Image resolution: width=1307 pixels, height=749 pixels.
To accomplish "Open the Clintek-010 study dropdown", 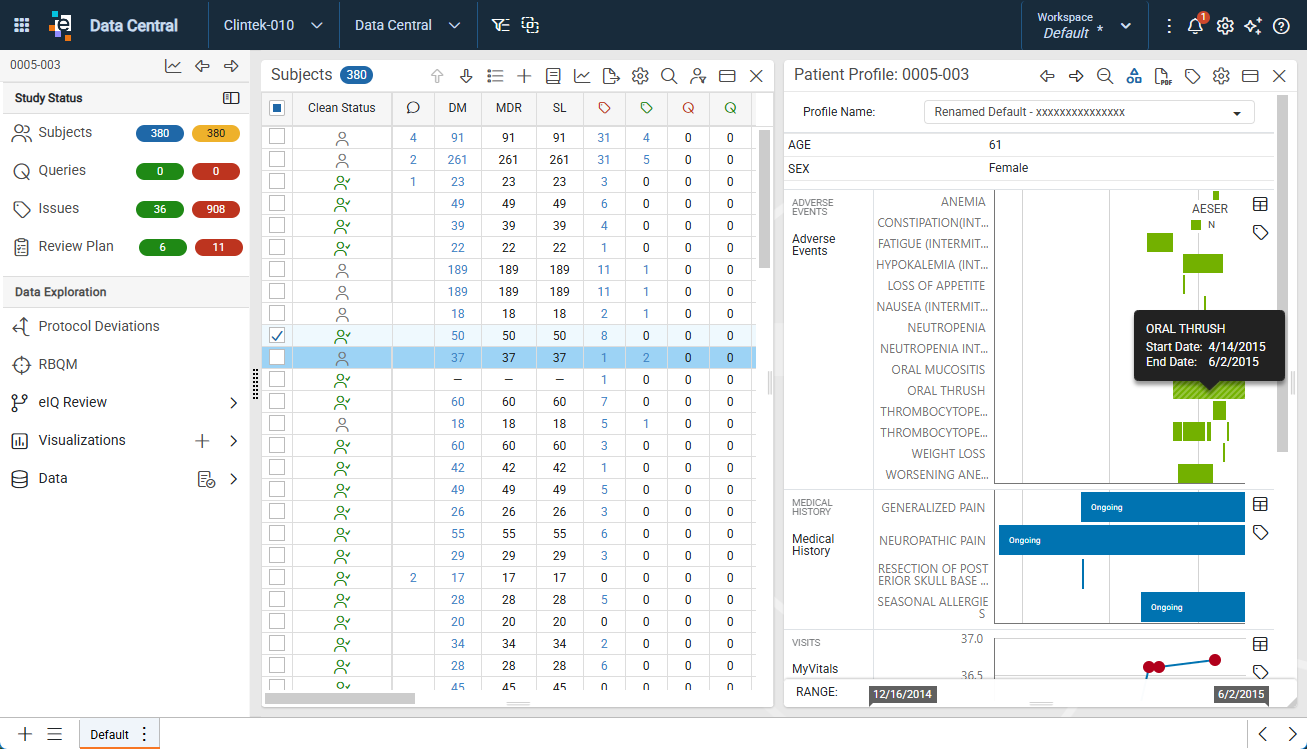I will point(273,25).
